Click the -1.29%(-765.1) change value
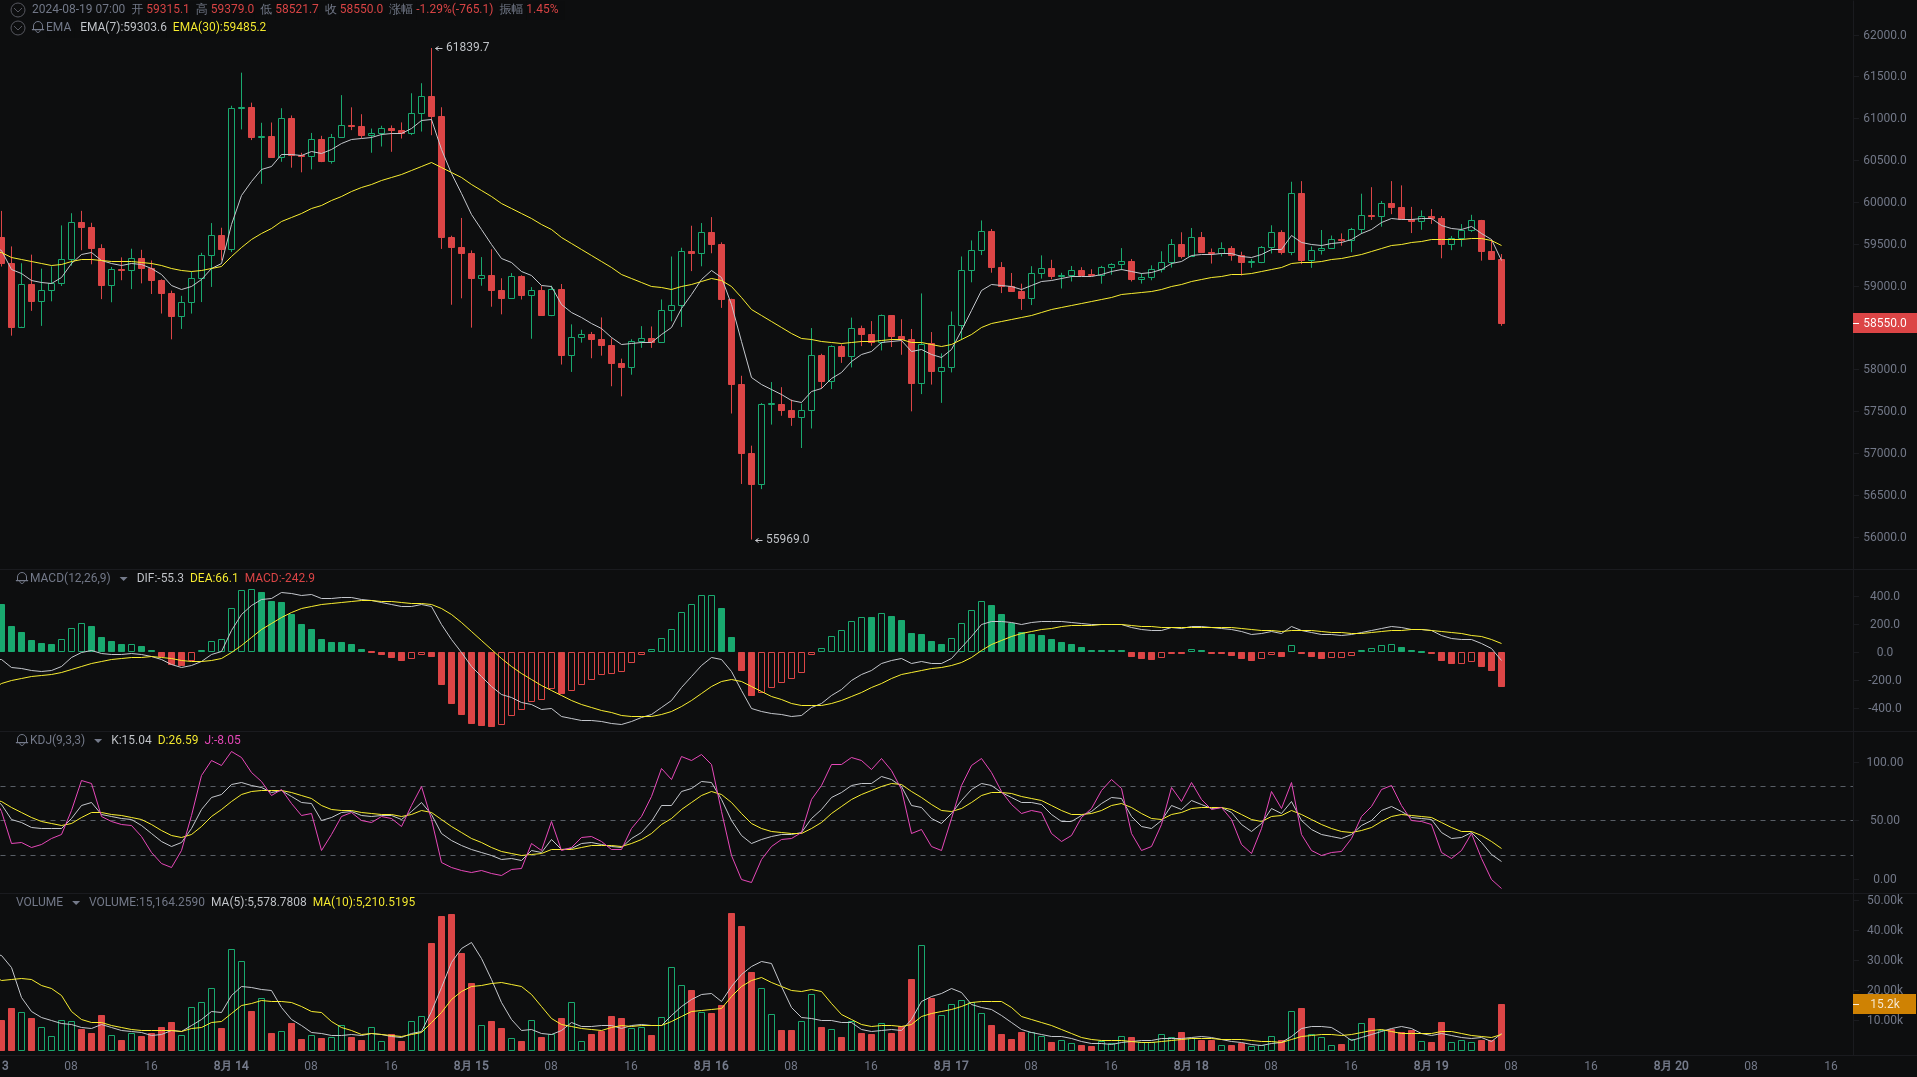 pos(455,9)
